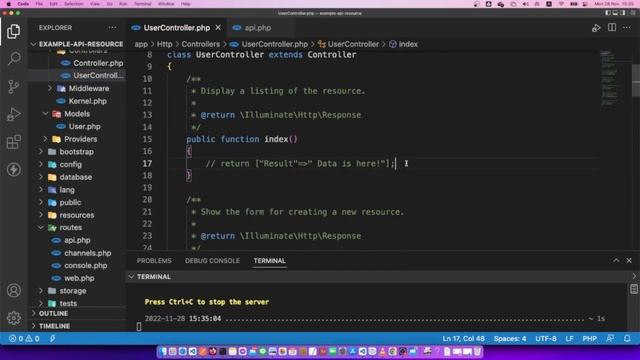Open the Source Control view
Image resolution: width=640 pixels, height=360 pixels.
(13, 87)
